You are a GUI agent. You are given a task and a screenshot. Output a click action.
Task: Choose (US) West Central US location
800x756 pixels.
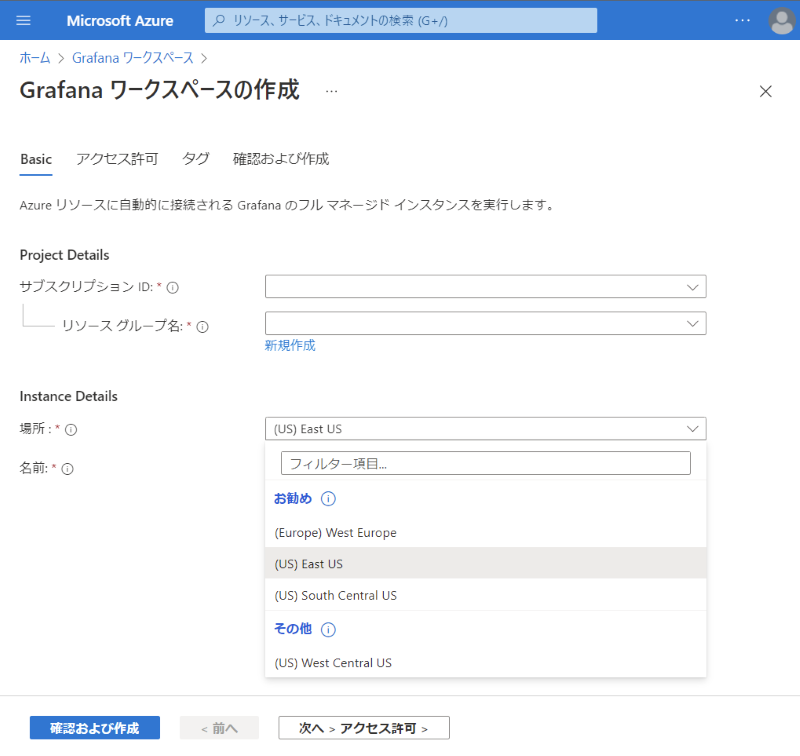(x=485, y=663)
